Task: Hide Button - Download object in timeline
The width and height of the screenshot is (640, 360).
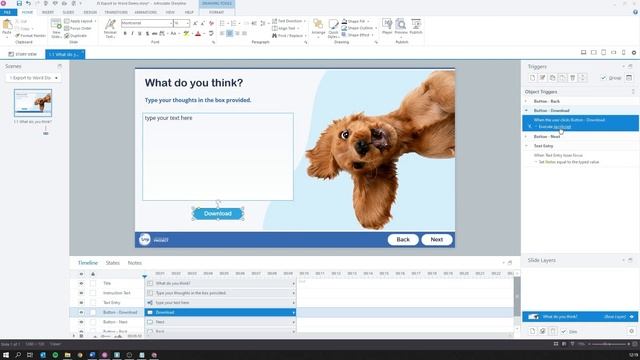Action: click(81, 312)
